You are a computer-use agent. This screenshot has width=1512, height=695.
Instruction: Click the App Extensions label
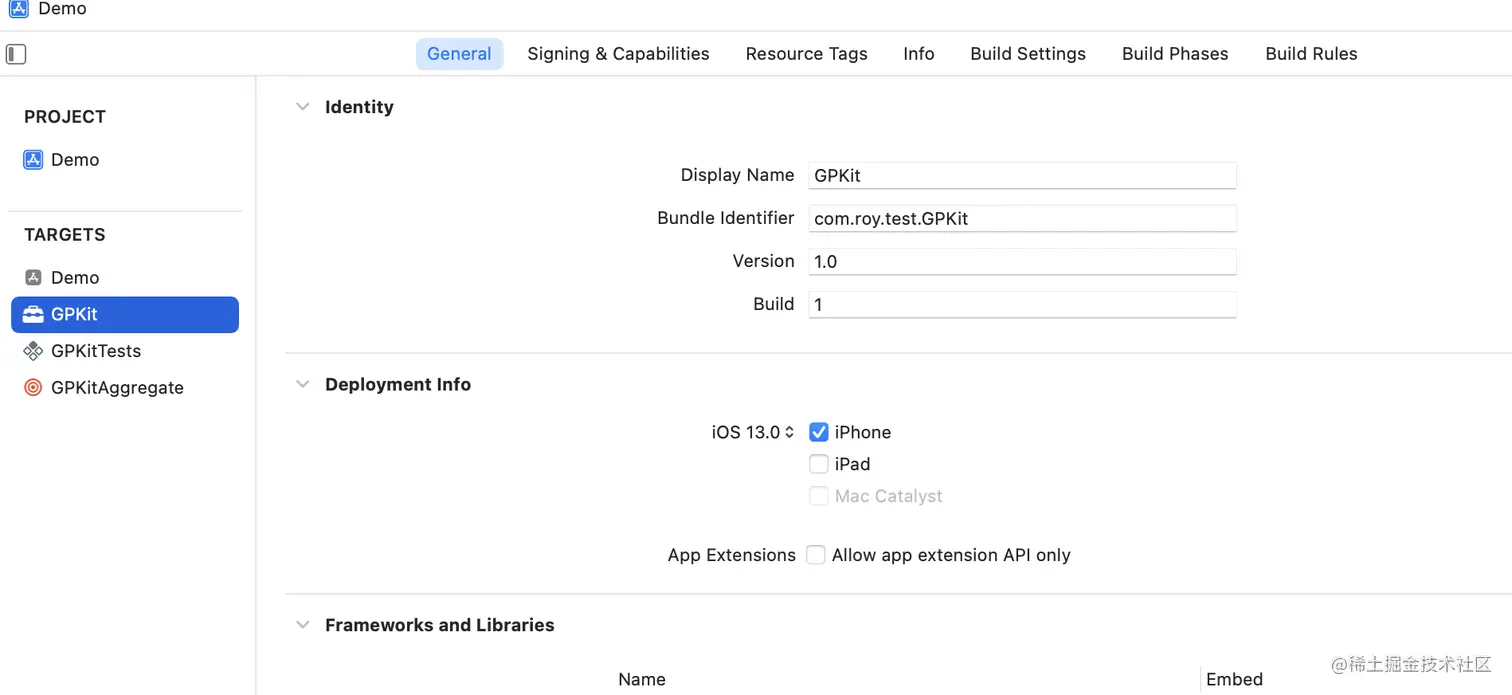[731, 555]
